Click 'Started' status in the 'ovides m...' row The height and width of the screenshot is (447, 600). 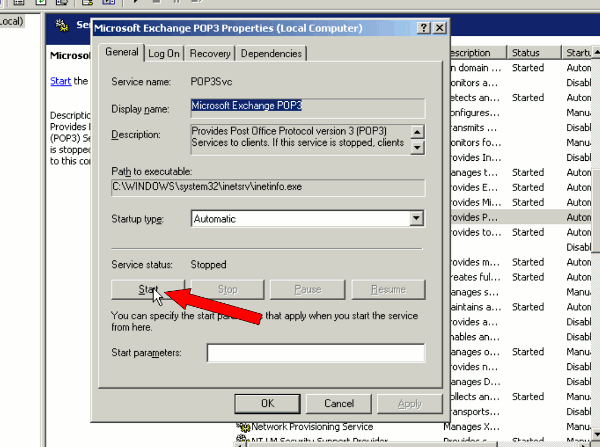pos(528,262)
